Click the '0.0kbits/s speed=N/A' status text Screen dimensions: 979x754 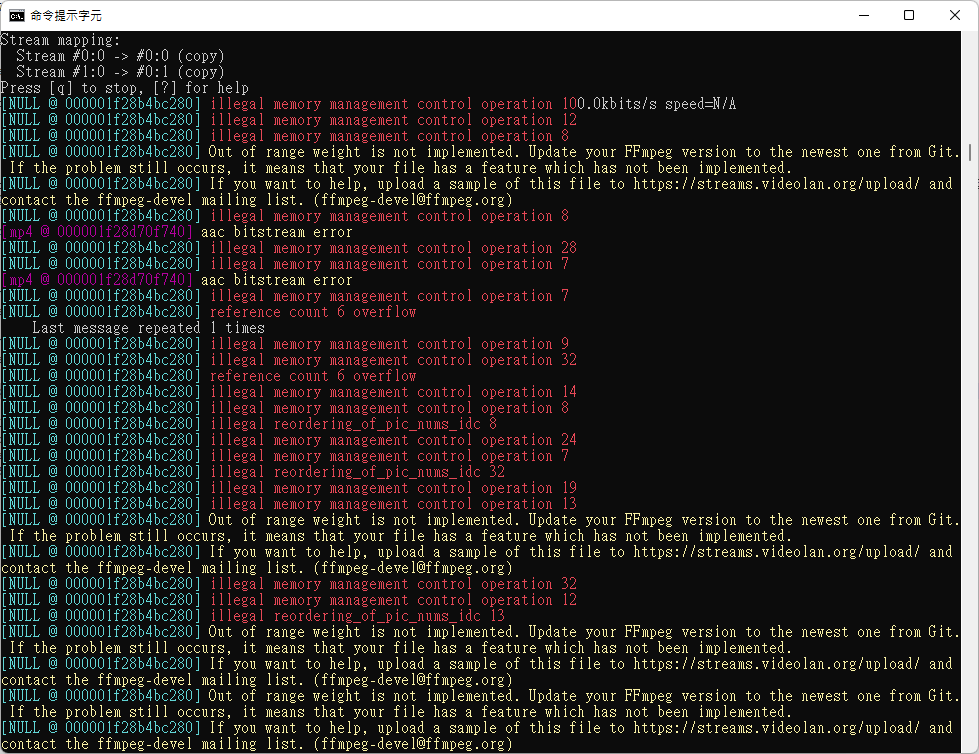[x=656, y=104]
